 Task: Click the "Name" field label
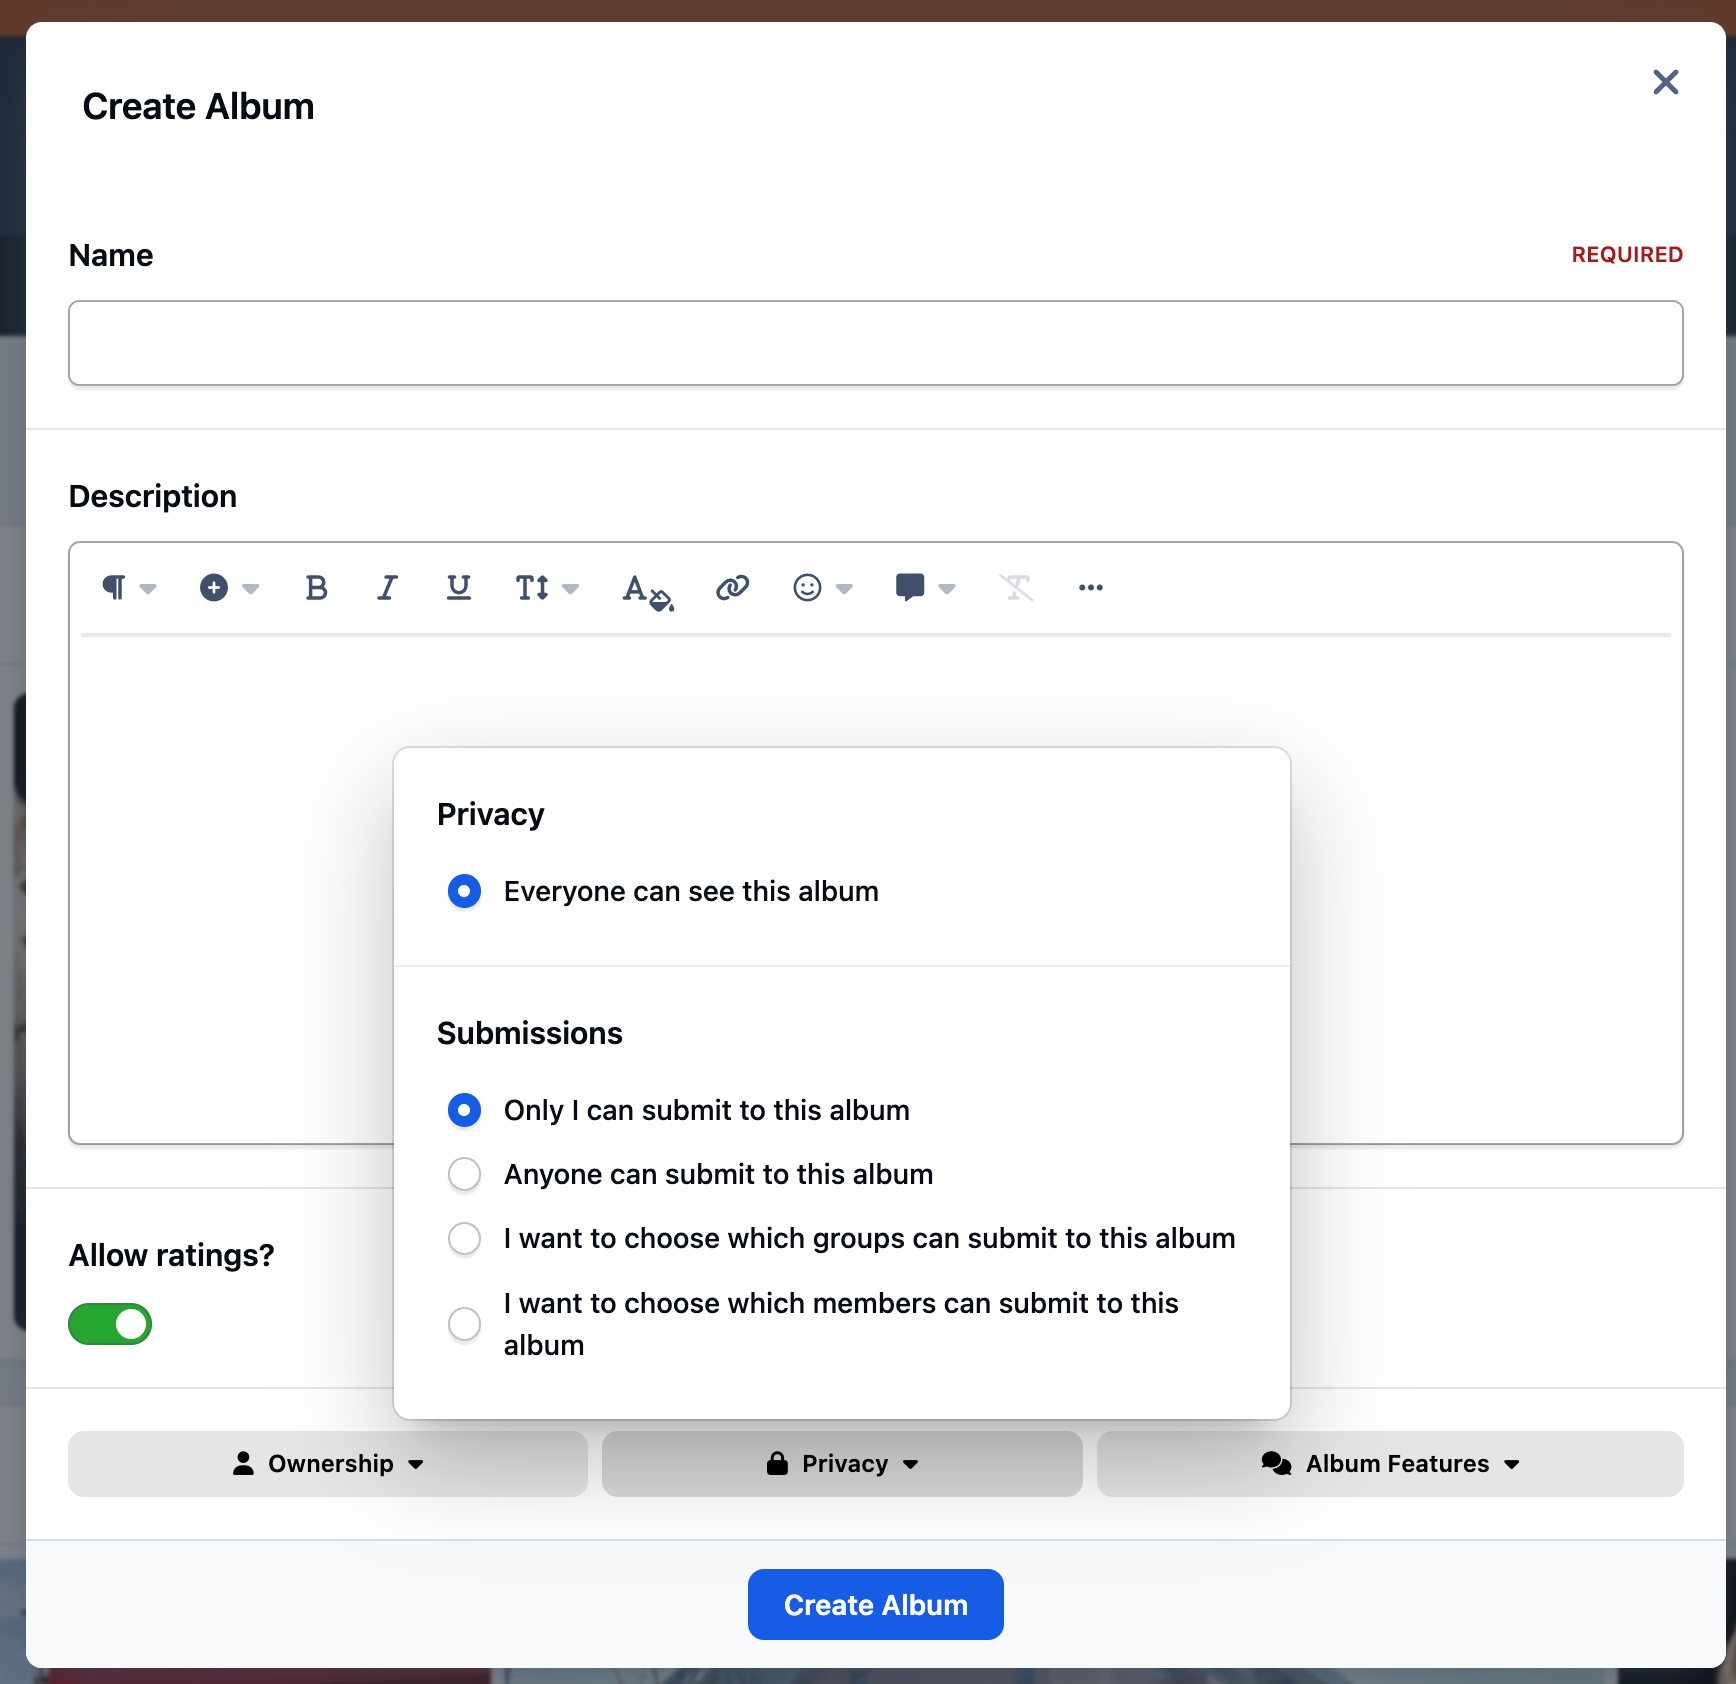coord(111,255)
